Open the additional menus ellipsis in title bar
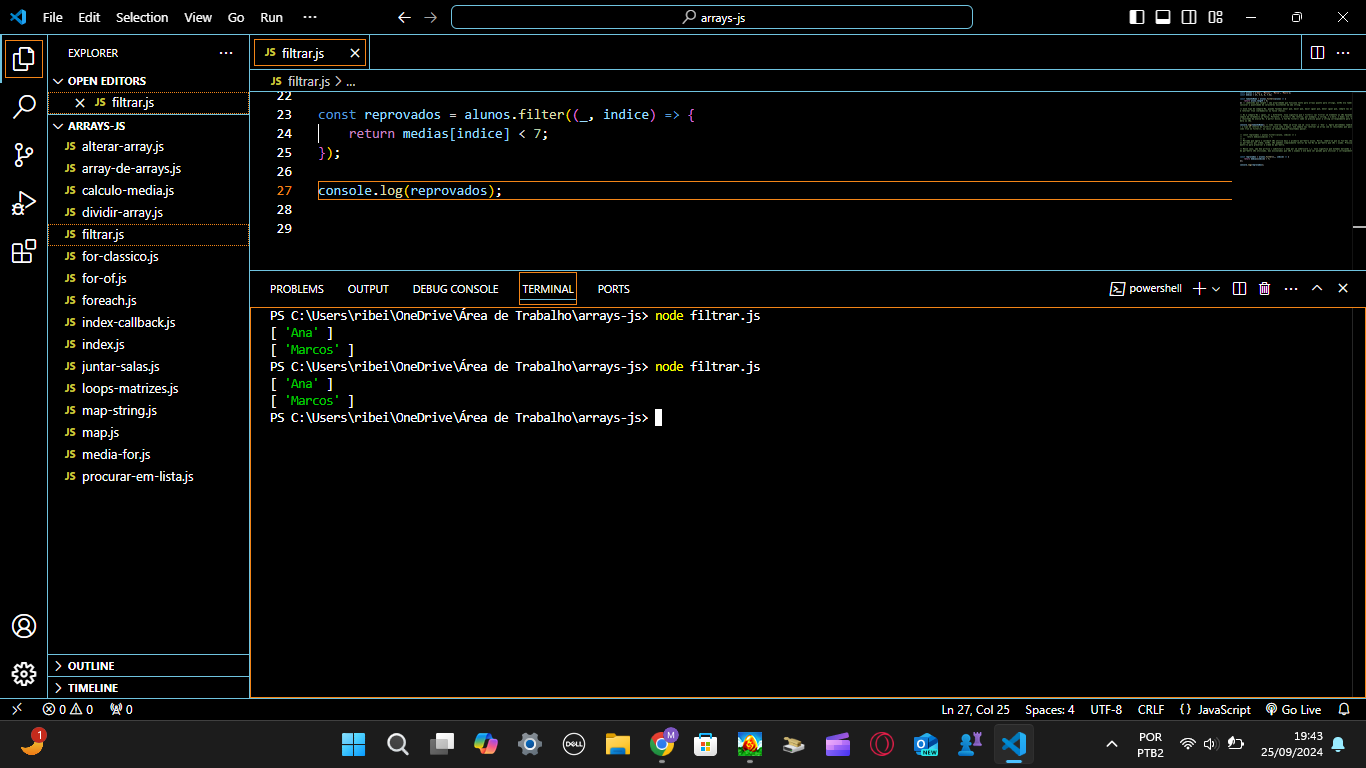1366x768 pixels. tap(310, 17)
